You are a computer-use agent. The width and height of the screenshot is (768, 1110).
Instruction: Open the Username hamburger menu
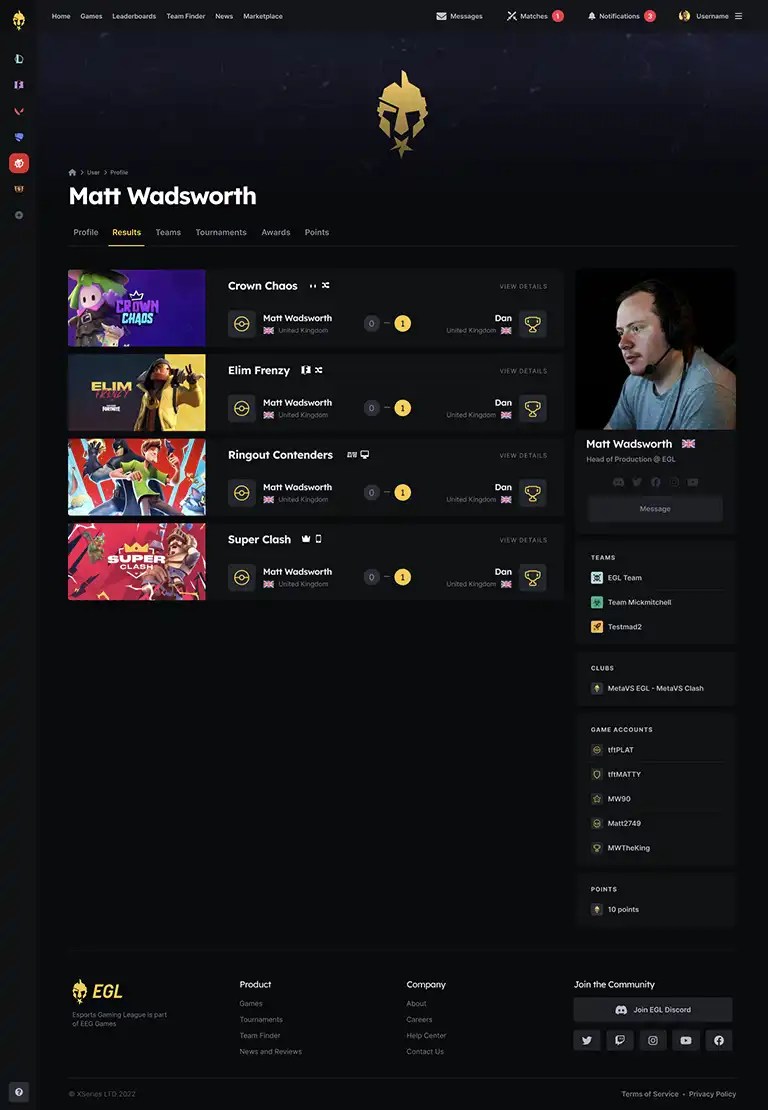point(738,16)
